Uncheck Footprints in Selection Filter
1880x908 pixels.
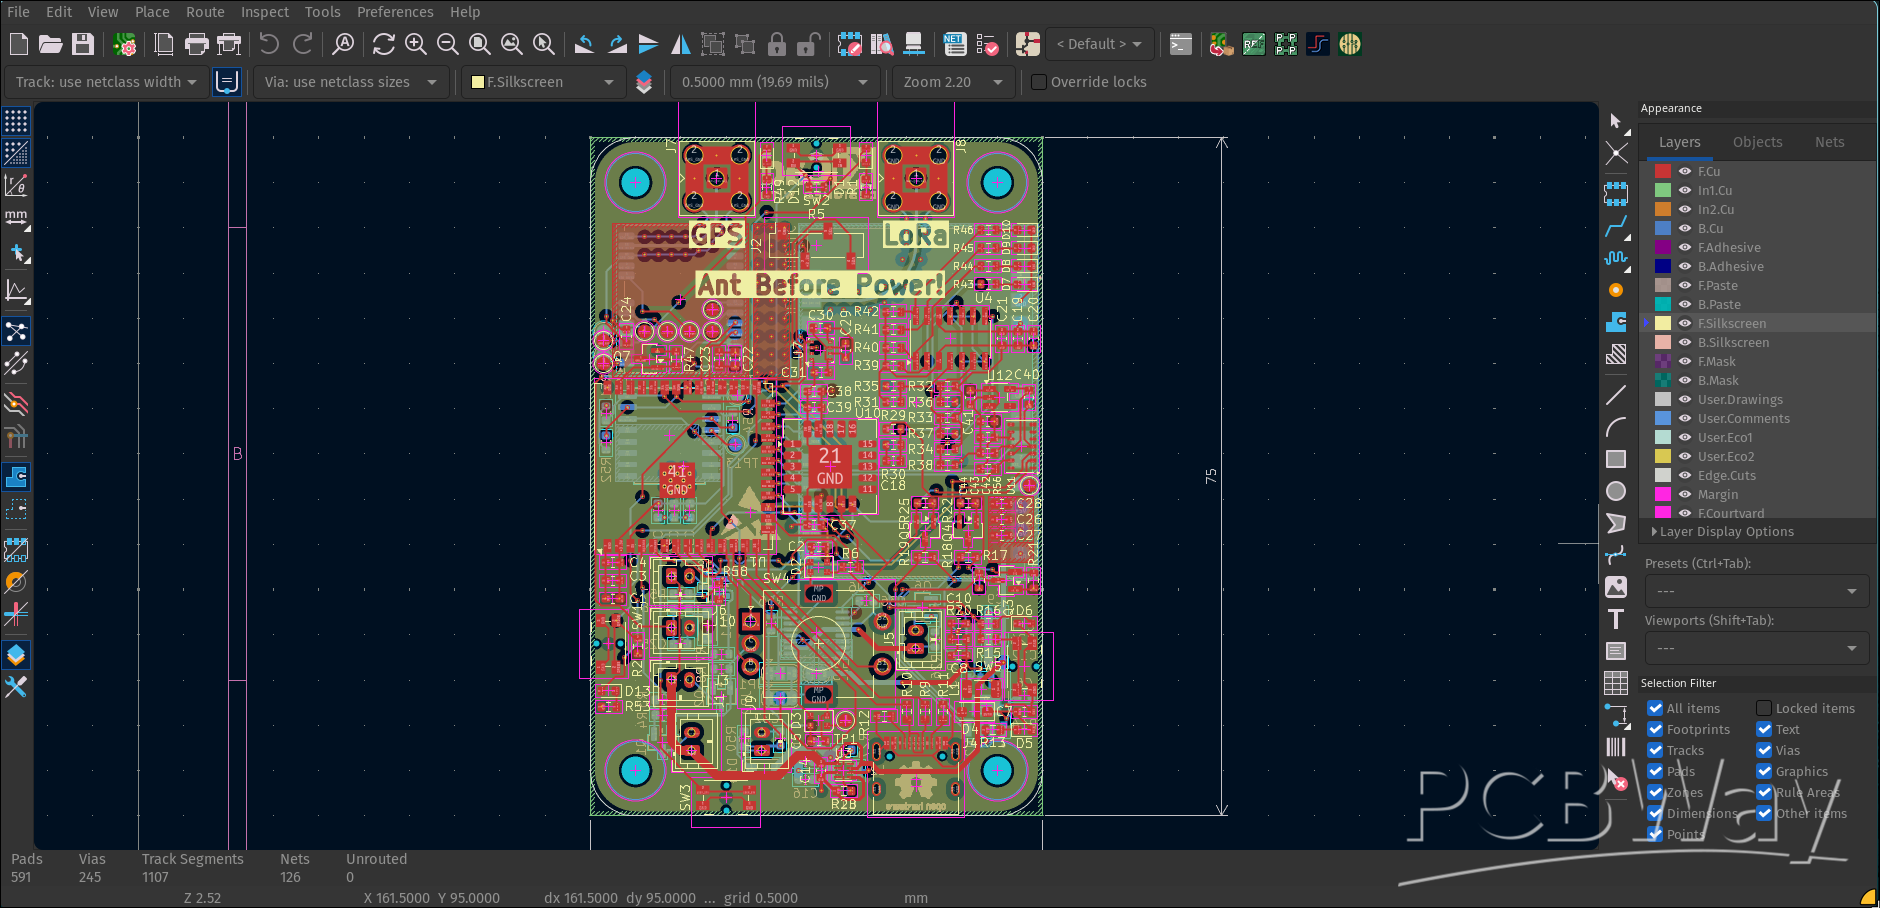tap(1655, 729)
